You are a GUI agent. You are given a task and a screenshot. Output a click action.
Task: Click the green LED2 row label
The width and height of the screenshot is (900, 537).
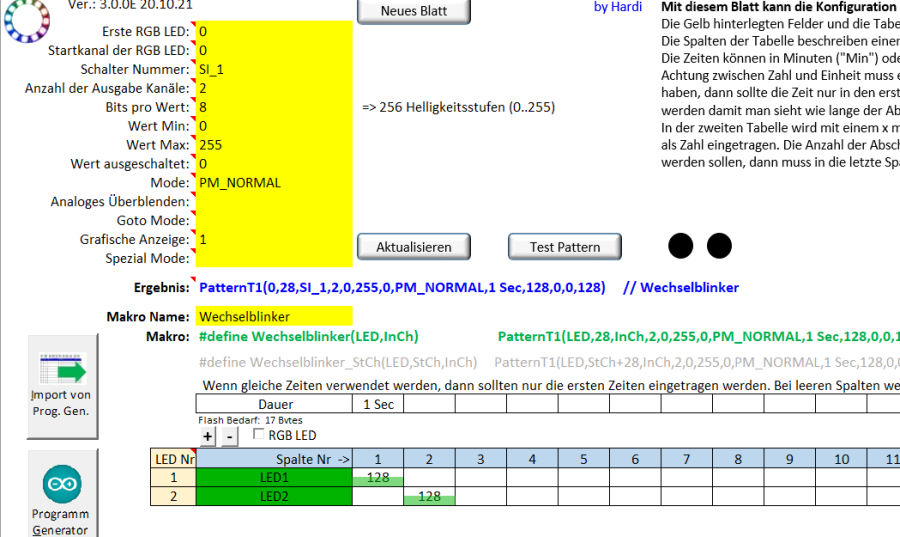click(274, 497)
